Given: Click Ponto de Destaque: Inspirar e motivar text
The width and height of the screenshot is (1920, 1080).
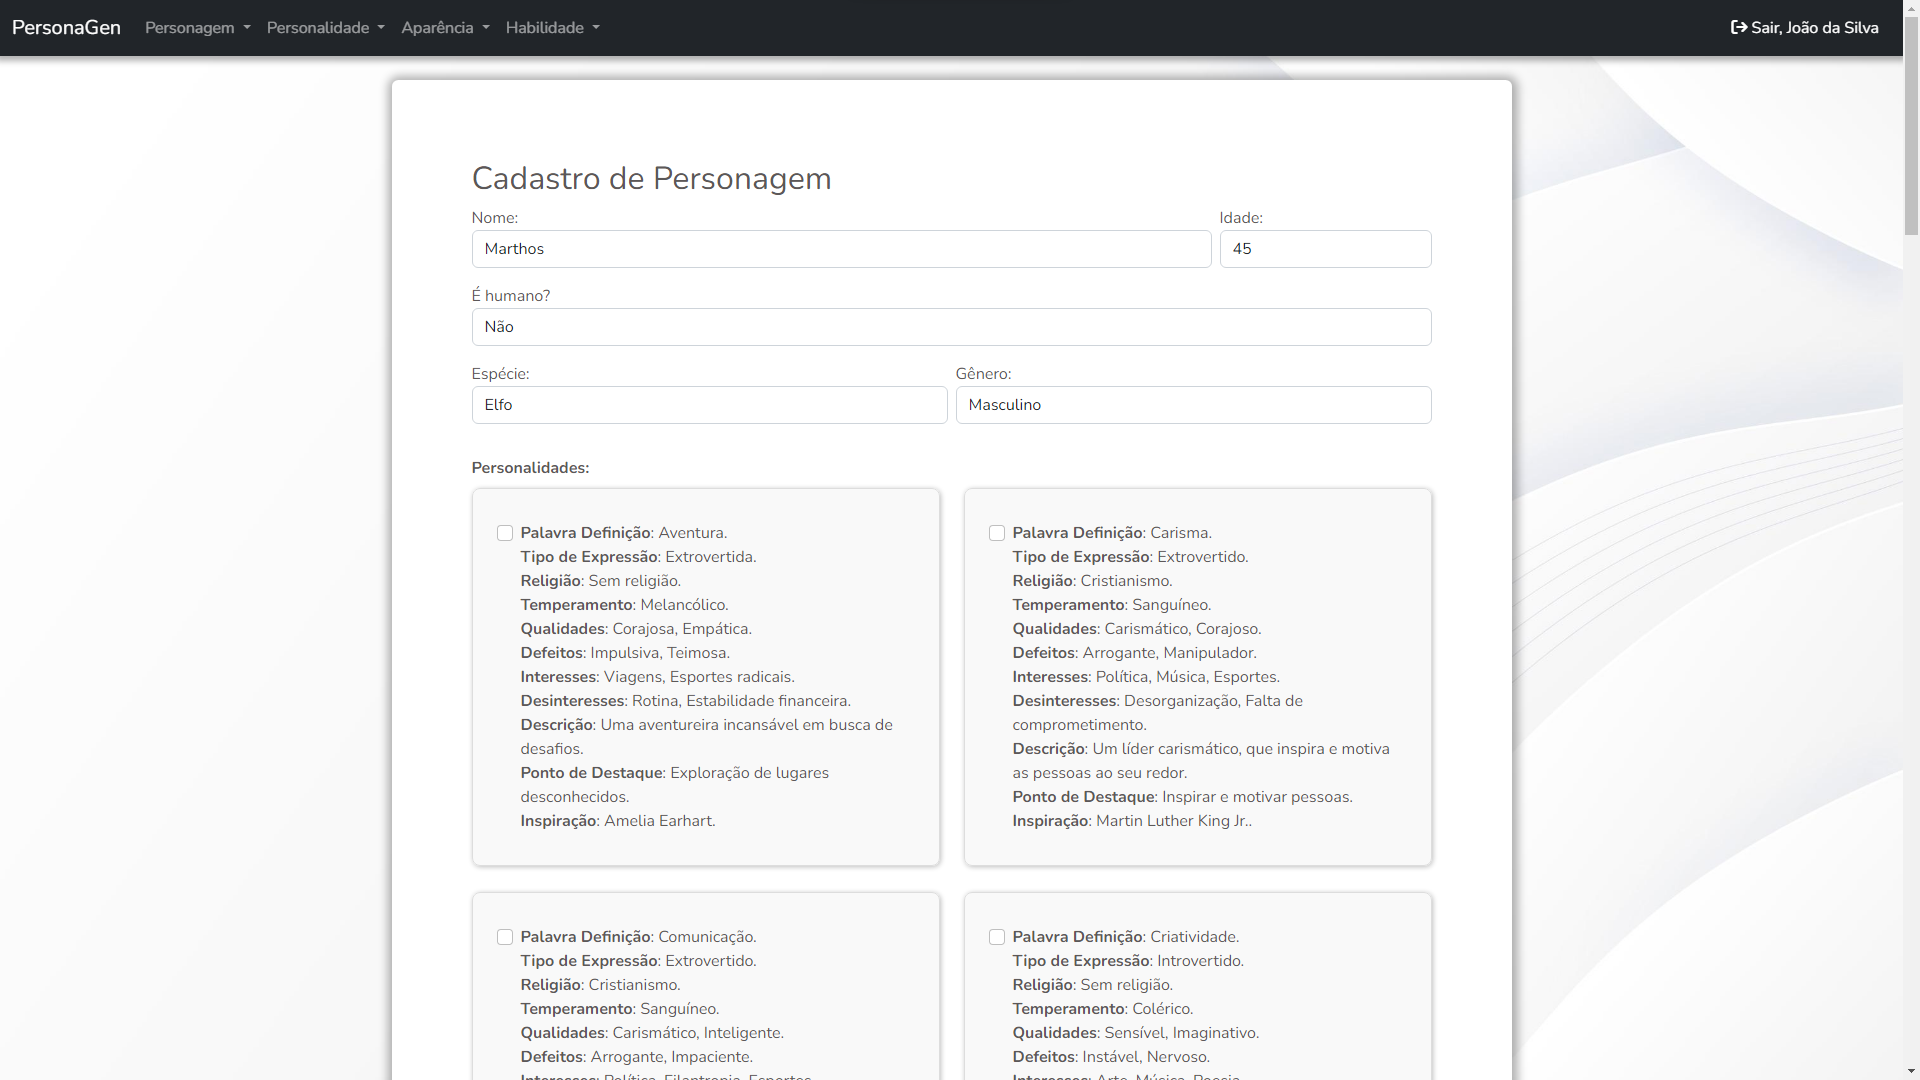Looking at the screenshot, I should (1182, 797).
